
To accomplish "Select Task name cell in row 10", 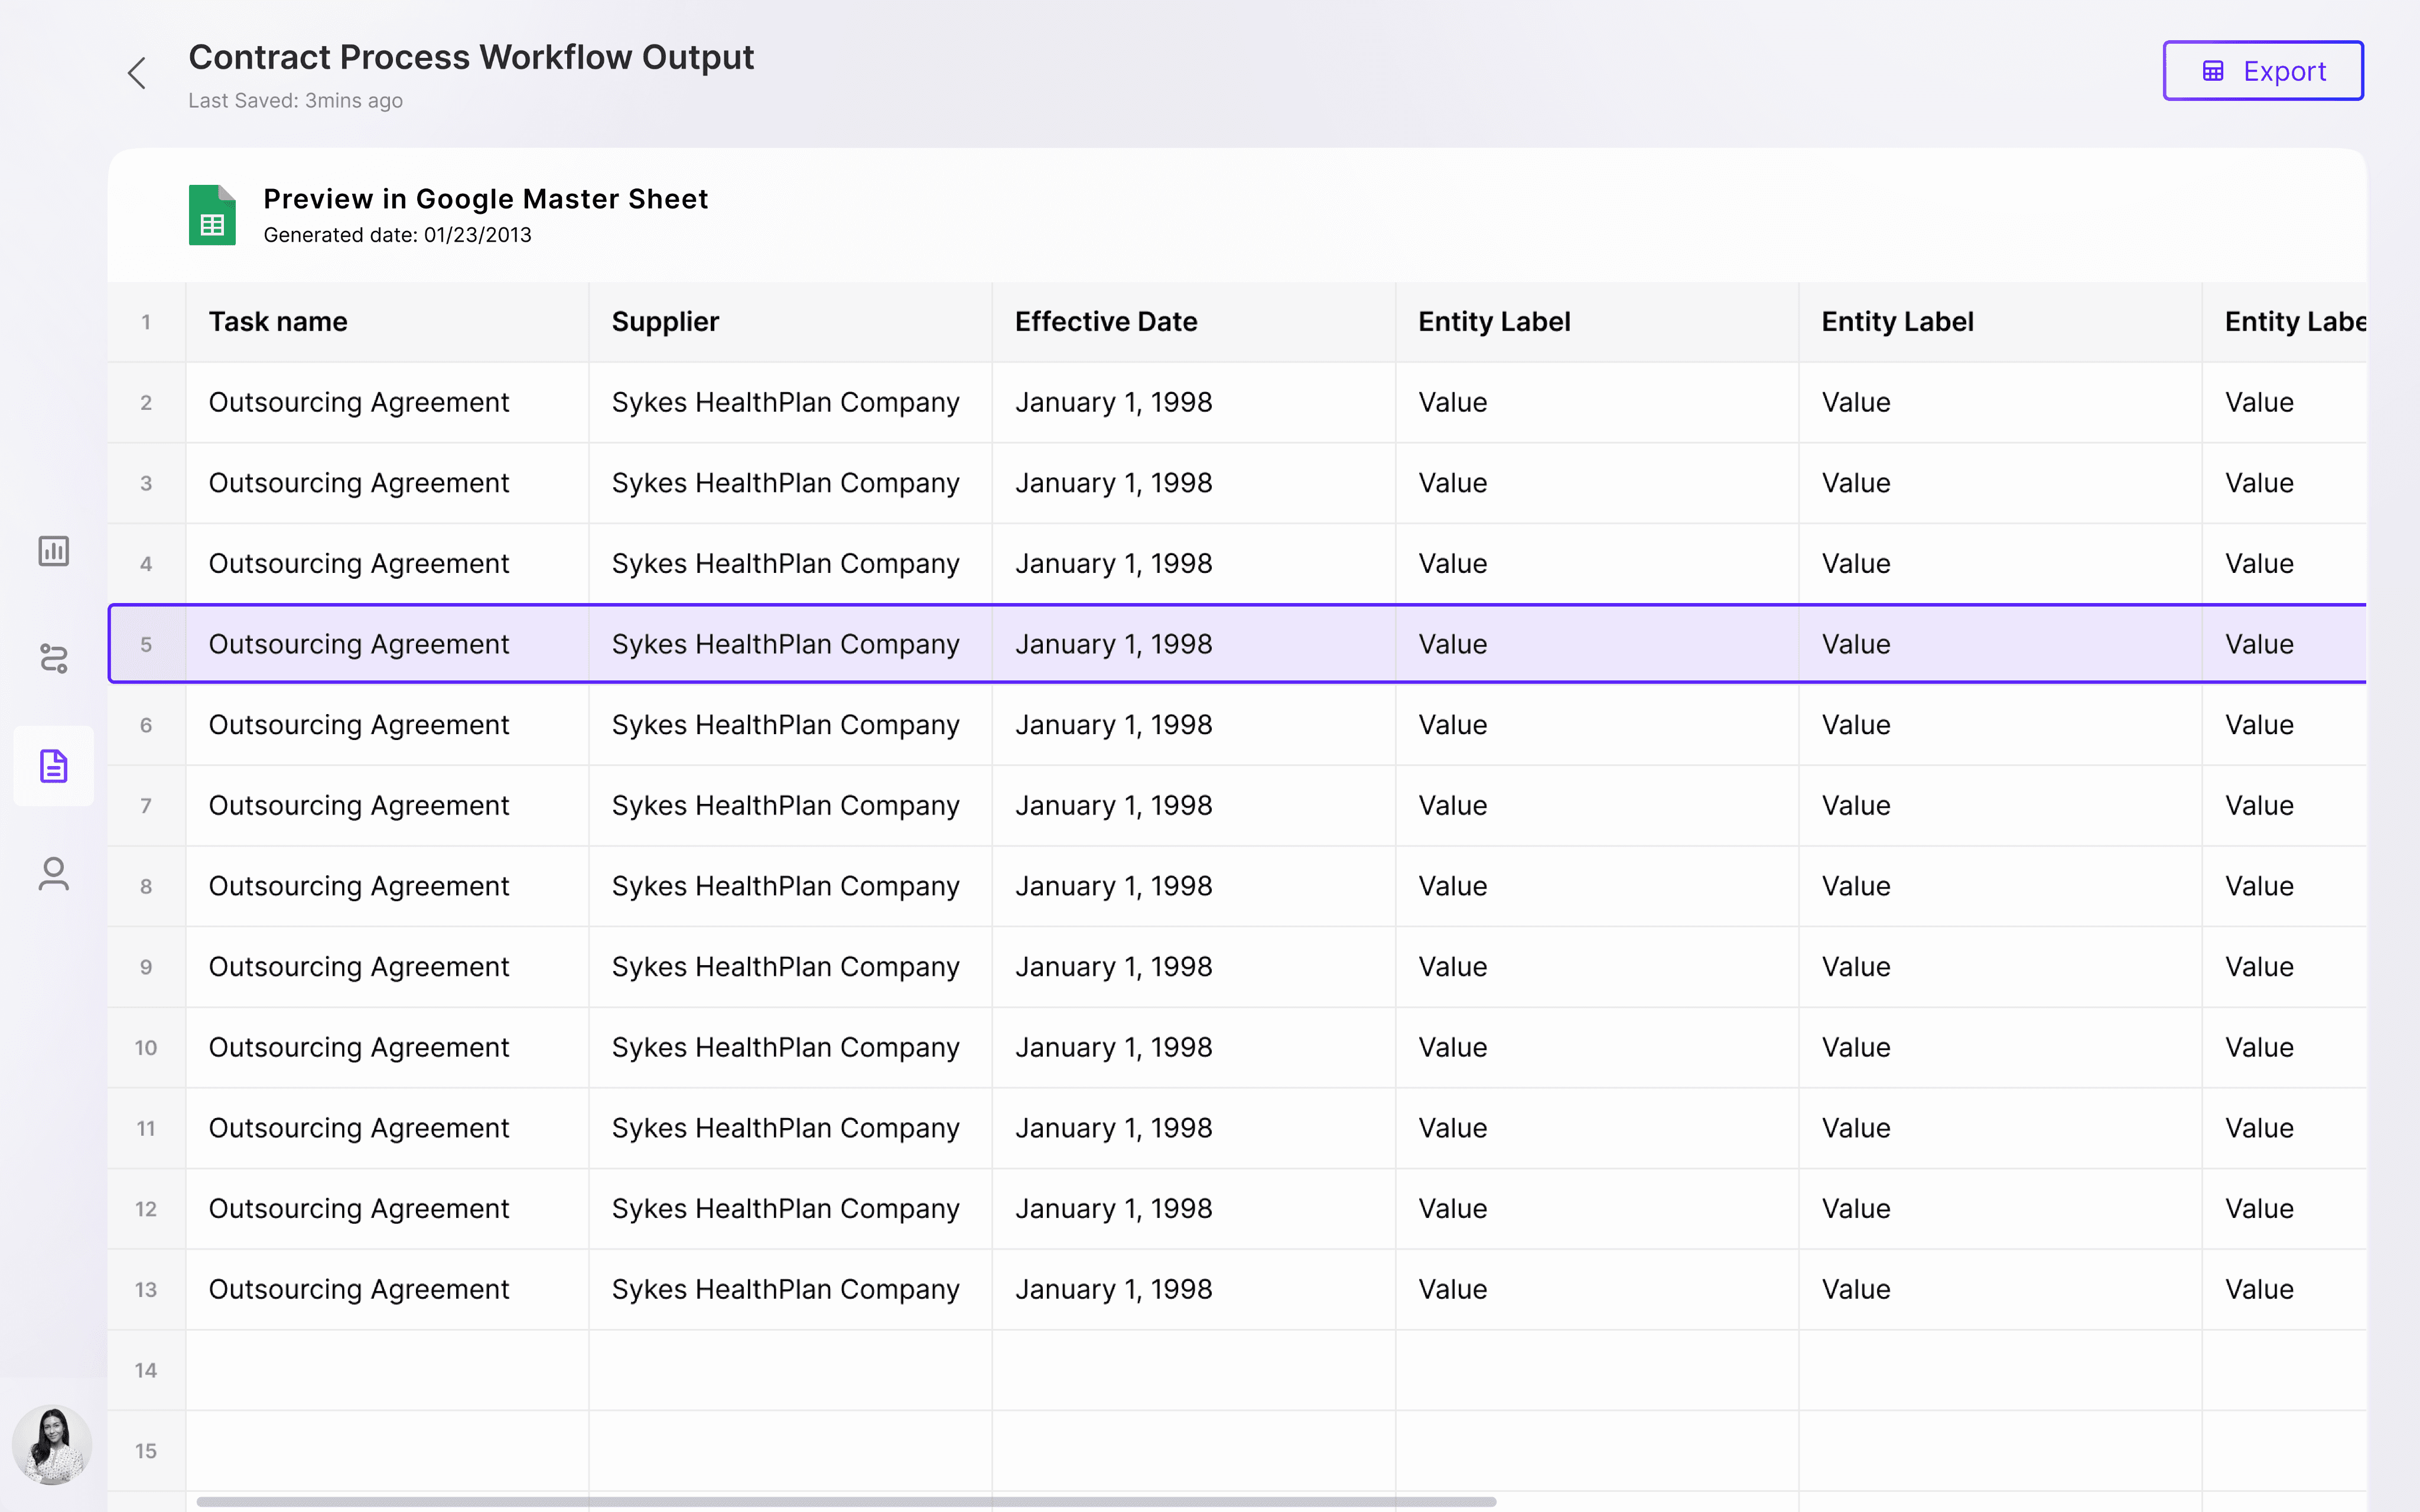I will tap(358, 1048).
